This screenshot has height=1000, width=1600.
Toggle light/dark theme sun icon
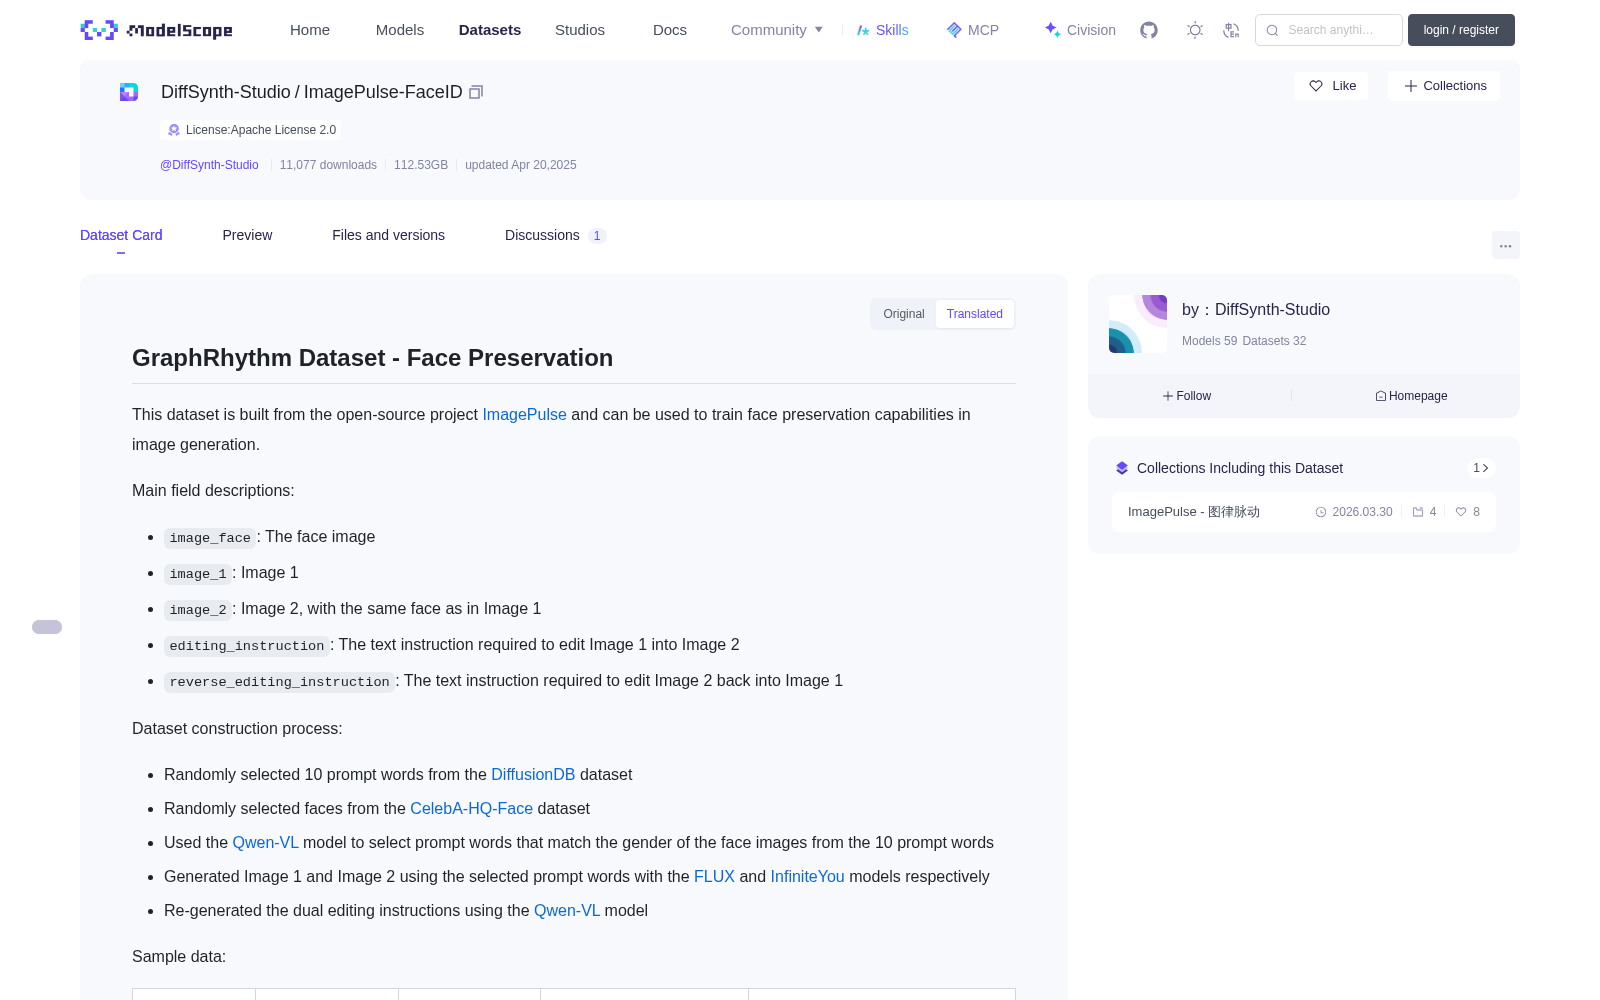pos(1195,30)
